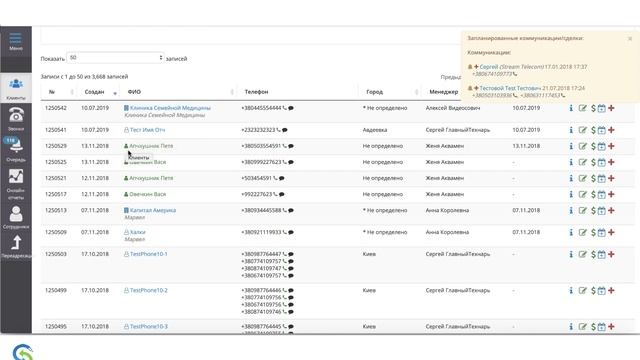Click manager Женя Аквамен in row 1250521
The image size is (640, 360).
[x=444, y=178]
